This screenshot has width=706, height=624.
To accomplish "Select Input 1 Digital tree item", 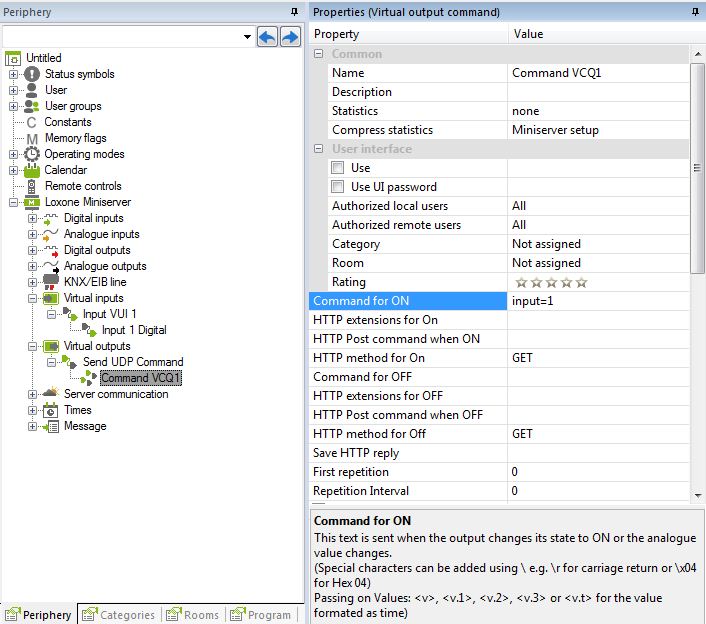I will (134, 330).
